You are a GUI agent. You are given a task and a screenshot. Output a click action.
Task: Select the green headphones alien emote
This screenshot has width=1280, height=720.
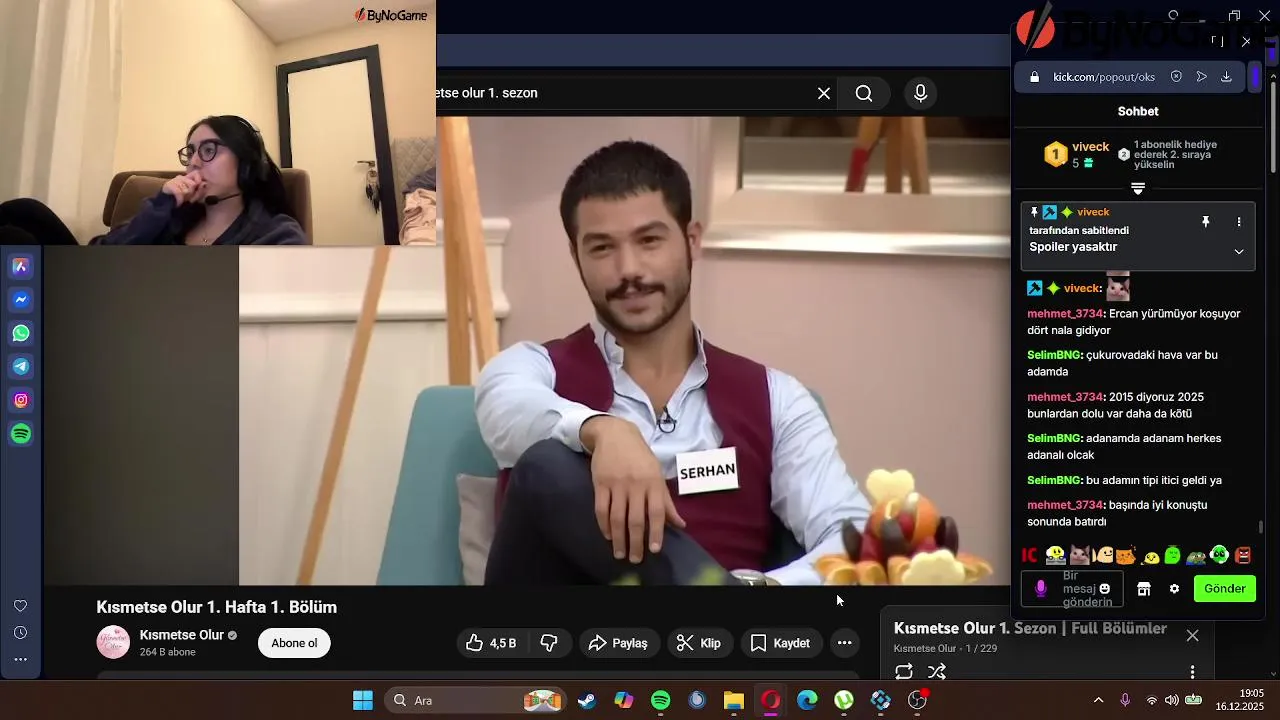point(1220,555)
